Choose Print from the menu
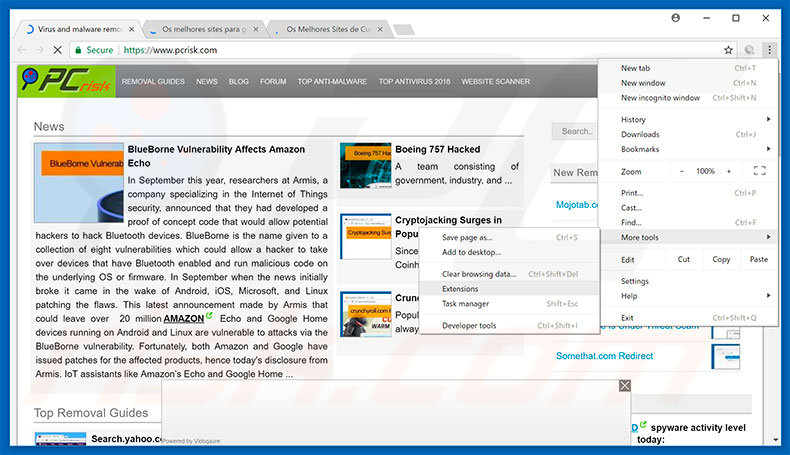This screenshot has height=455, width=790. [x=688, y=193]
